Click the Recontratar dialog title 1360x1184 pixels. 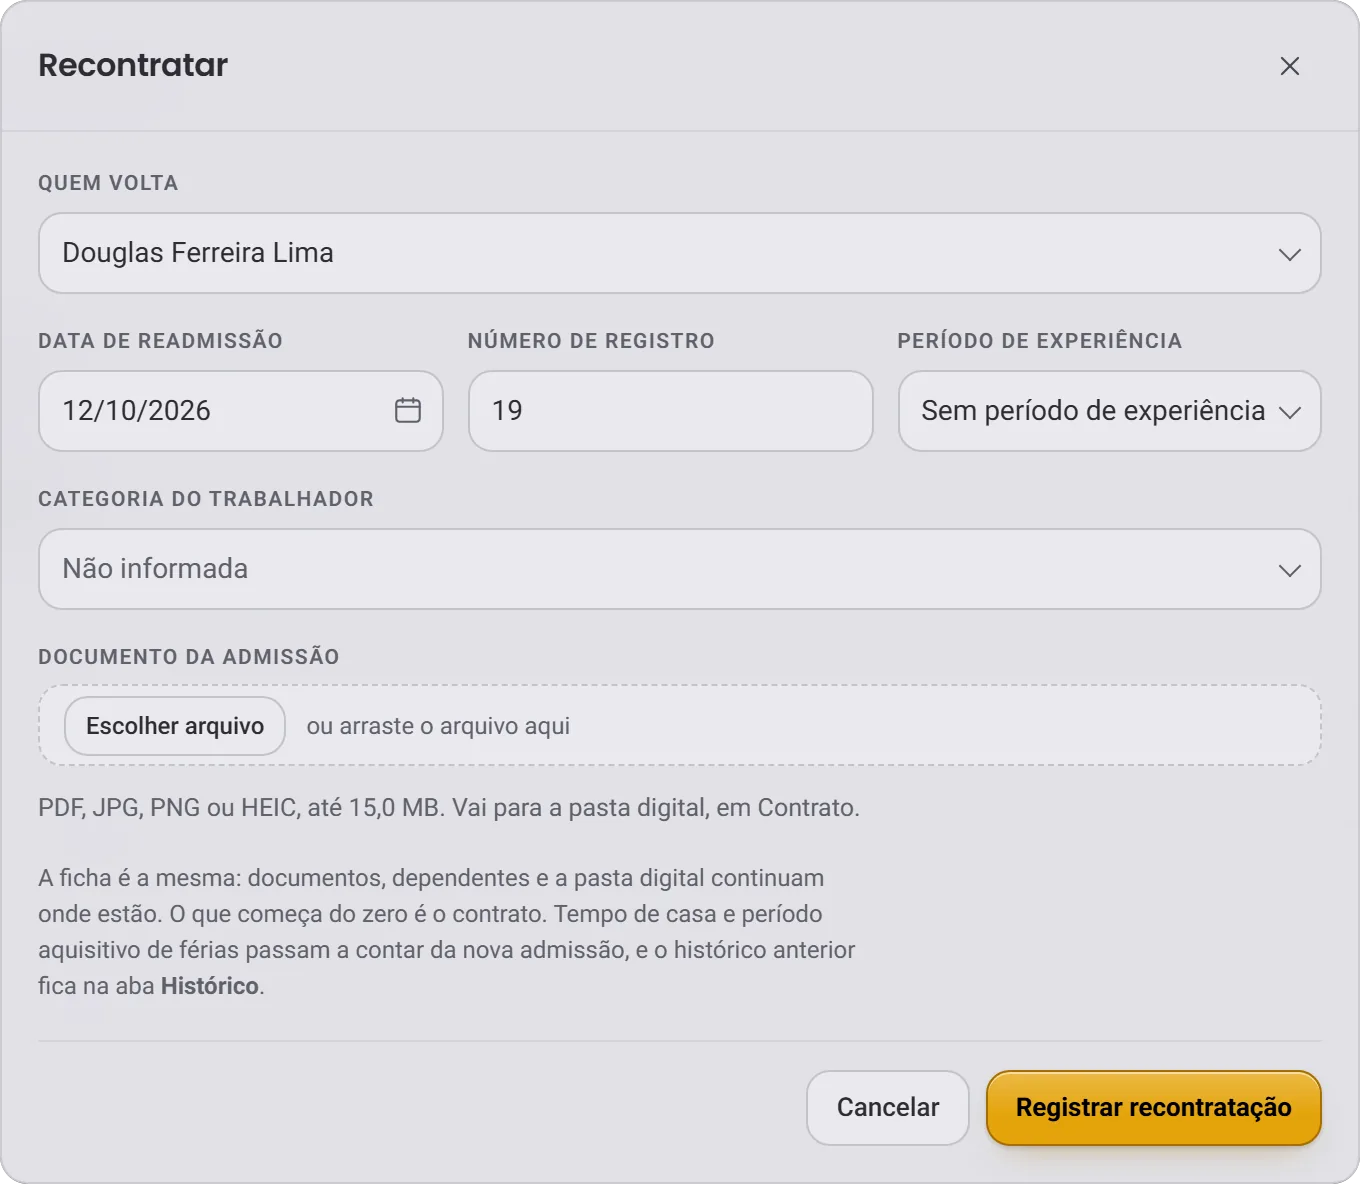[x=133, y=65]
